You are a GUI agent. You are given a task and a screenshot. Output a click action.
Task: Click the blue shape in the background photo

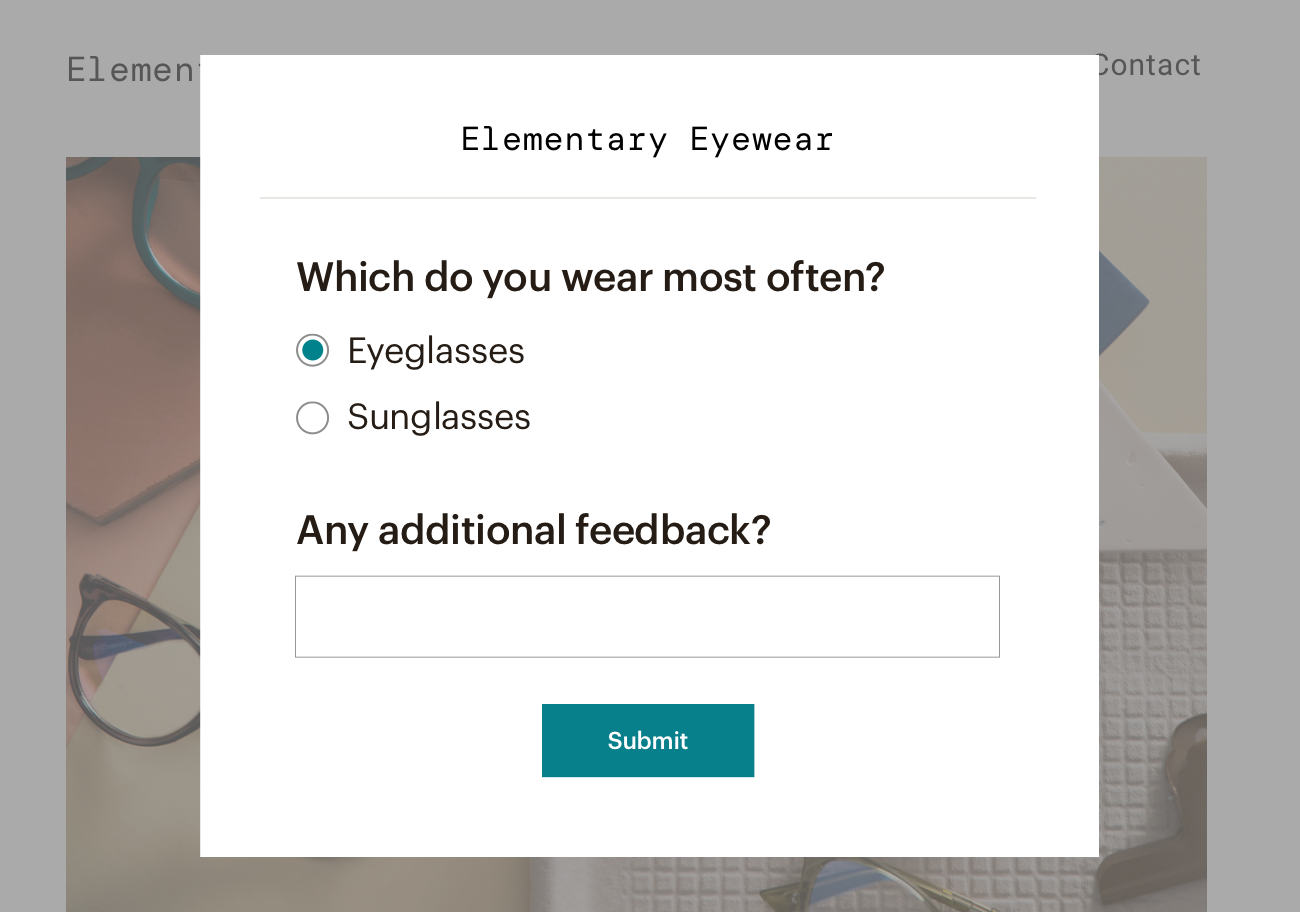[1125, 300]
